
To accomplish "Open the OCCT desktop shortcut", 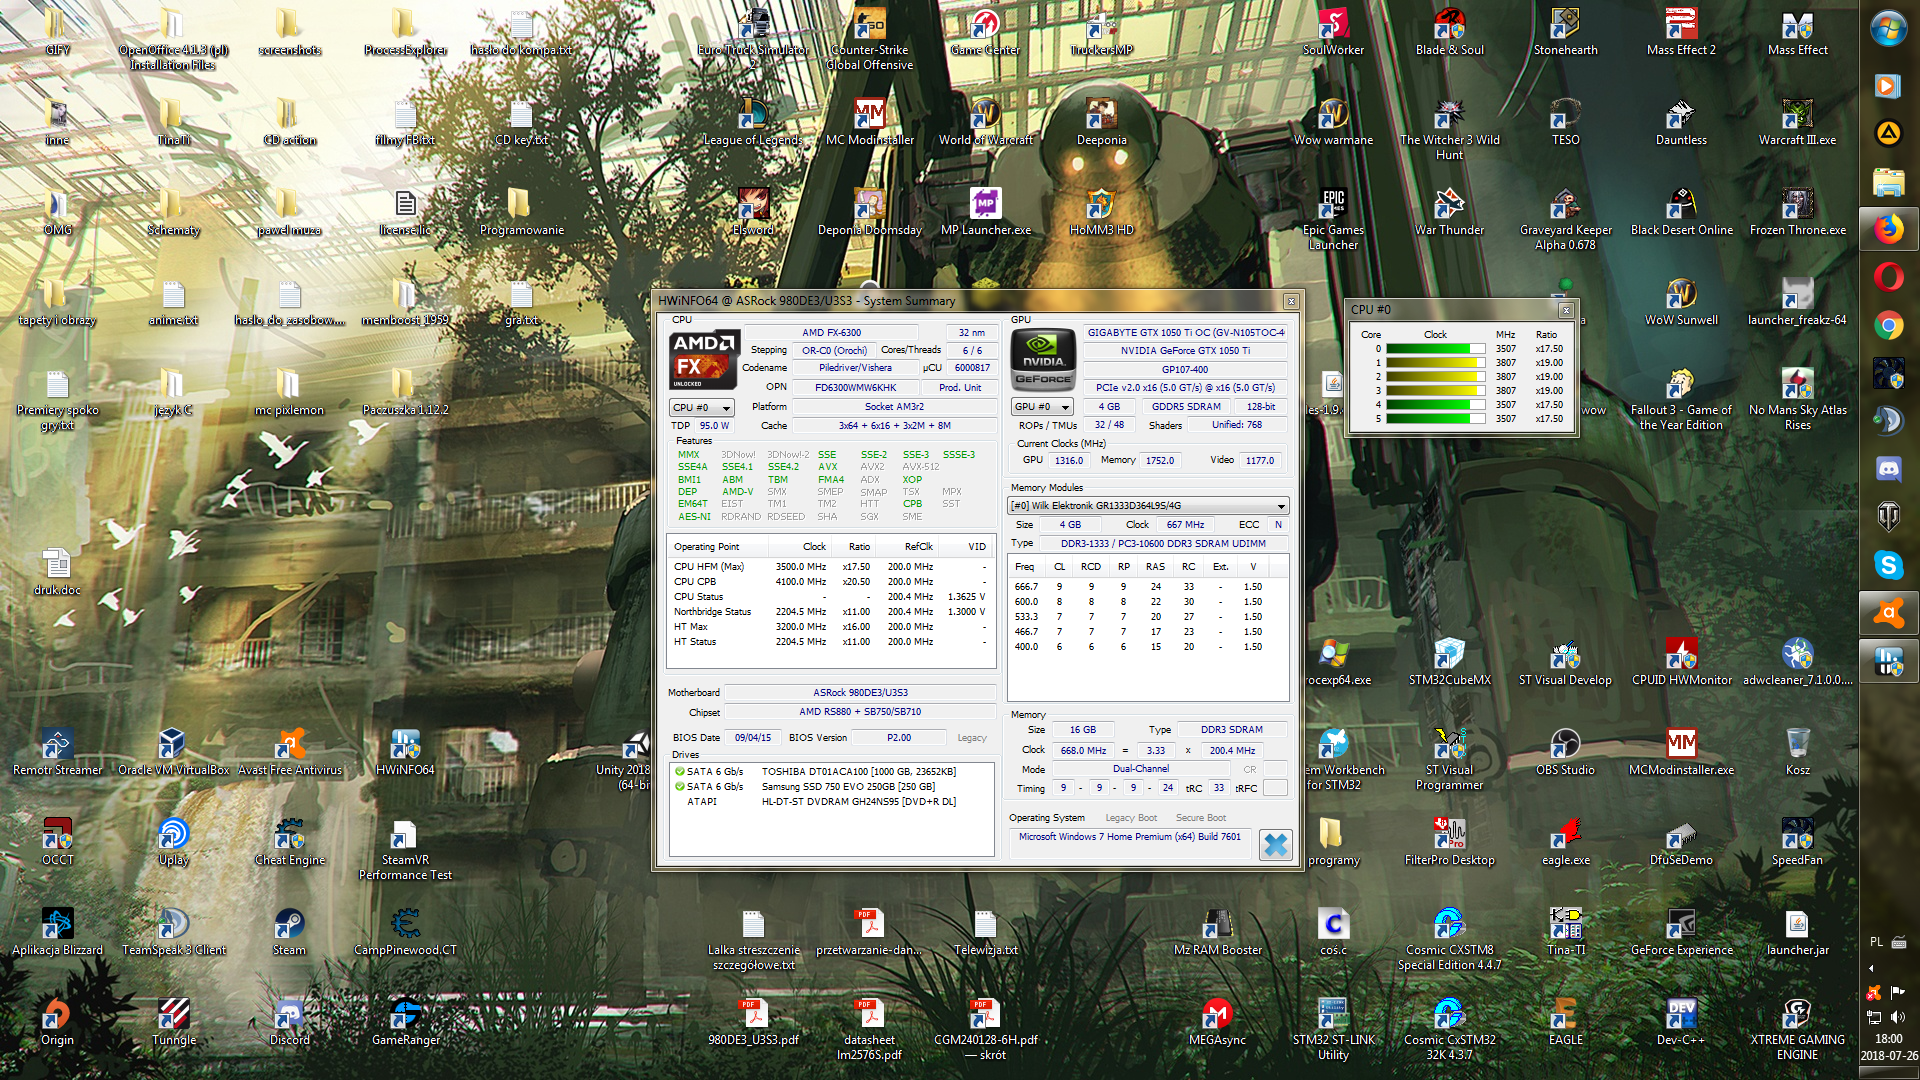I will 57,841.
